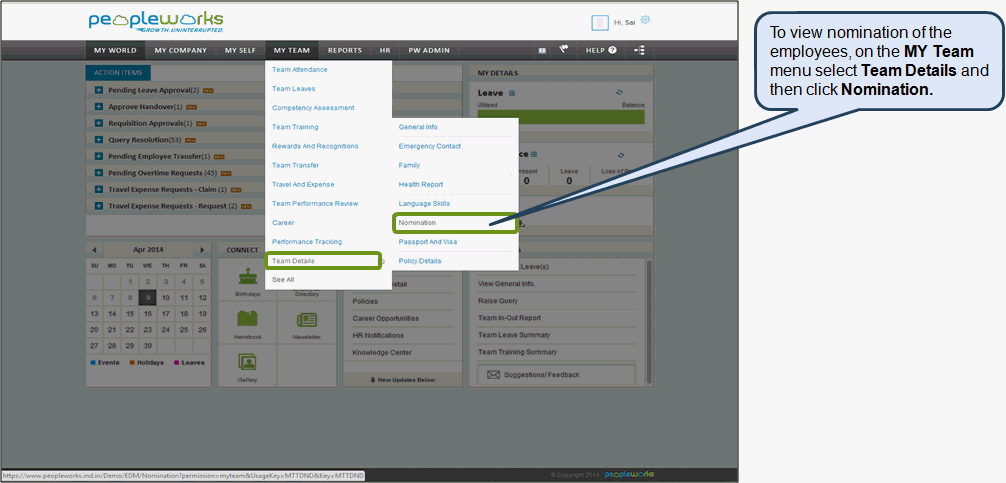Expand Pending Leave Approval item

click(x=99, y=90)
